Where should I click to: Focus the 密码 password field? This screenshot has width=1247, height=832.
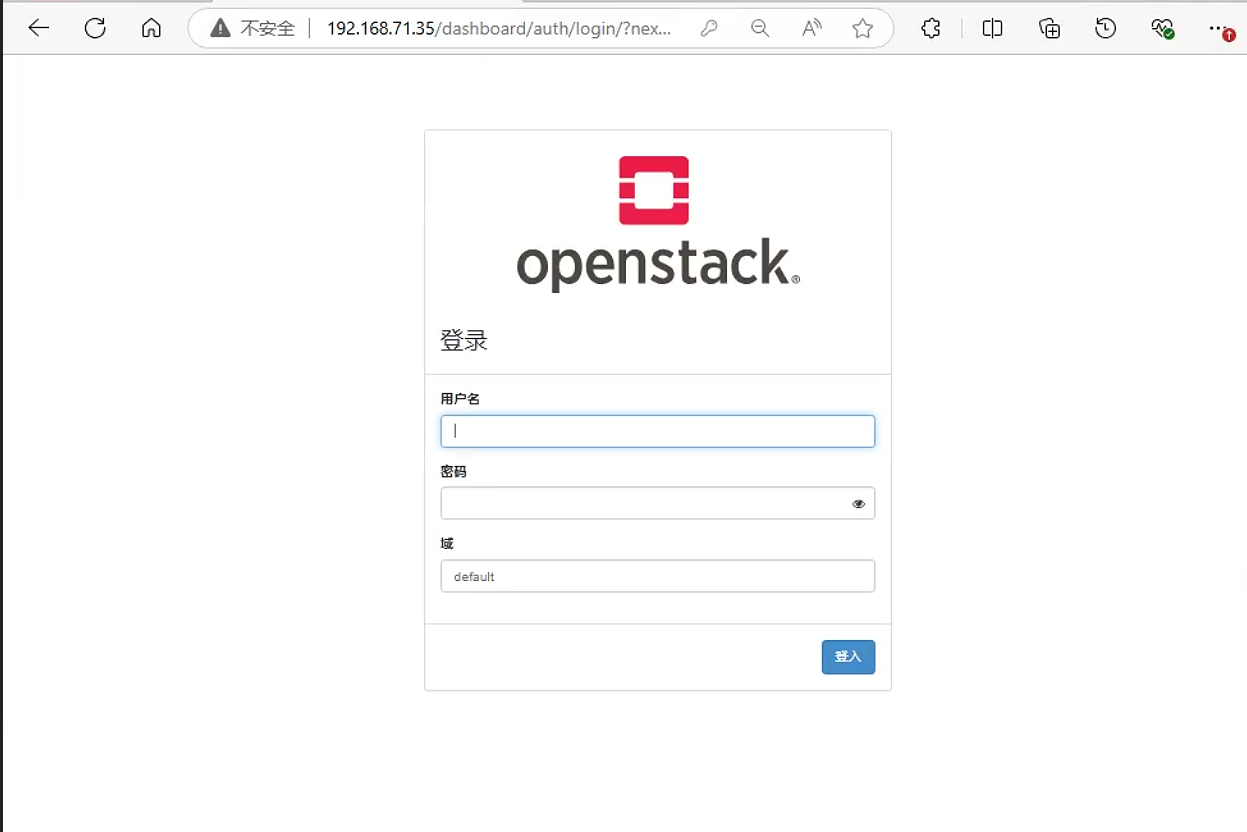658,503
